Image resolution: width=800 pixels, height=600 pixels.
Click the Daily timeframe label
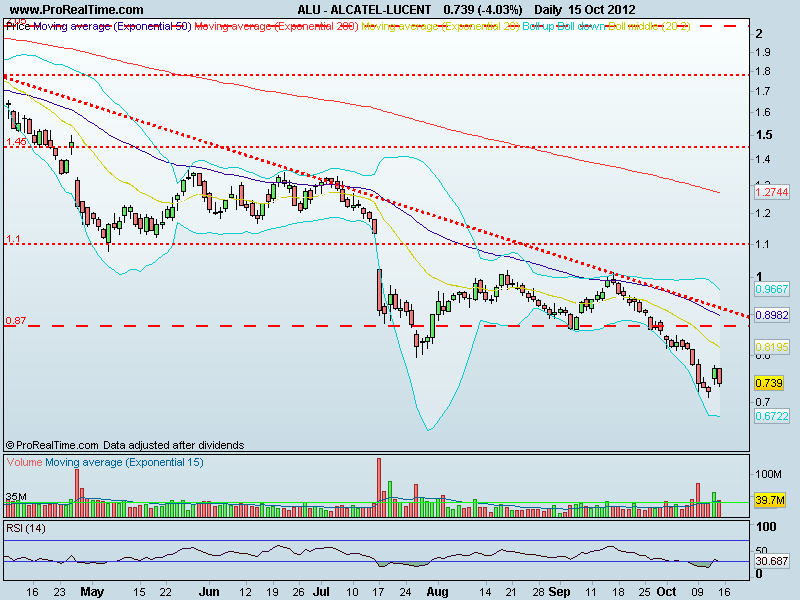(x=548, y=10)
